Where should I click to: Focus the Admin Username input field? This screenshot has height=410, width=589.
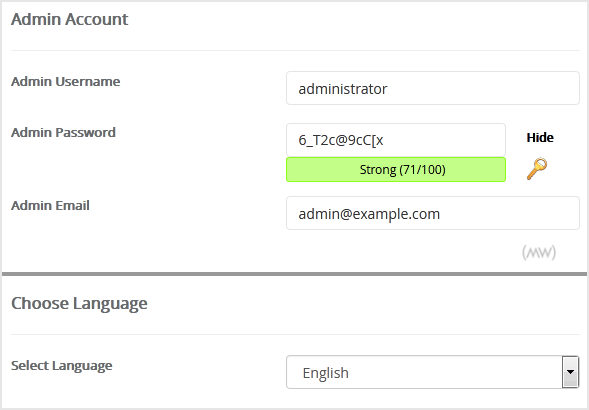tap(433, 88)
